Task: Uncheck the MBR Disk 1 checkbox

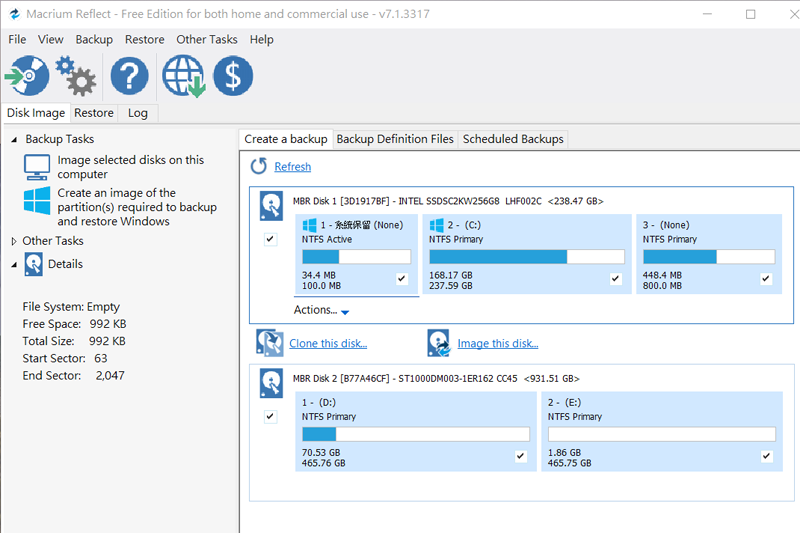Action: pyautogui.click(x=270, y=240)
